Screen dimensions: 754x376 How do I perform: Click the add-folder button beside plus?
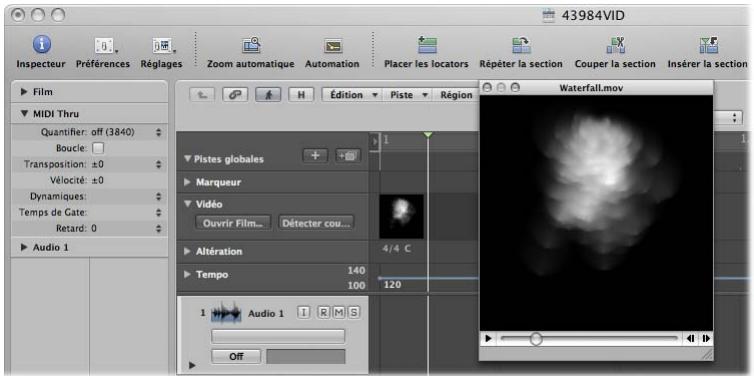click(x=348, y=156)
